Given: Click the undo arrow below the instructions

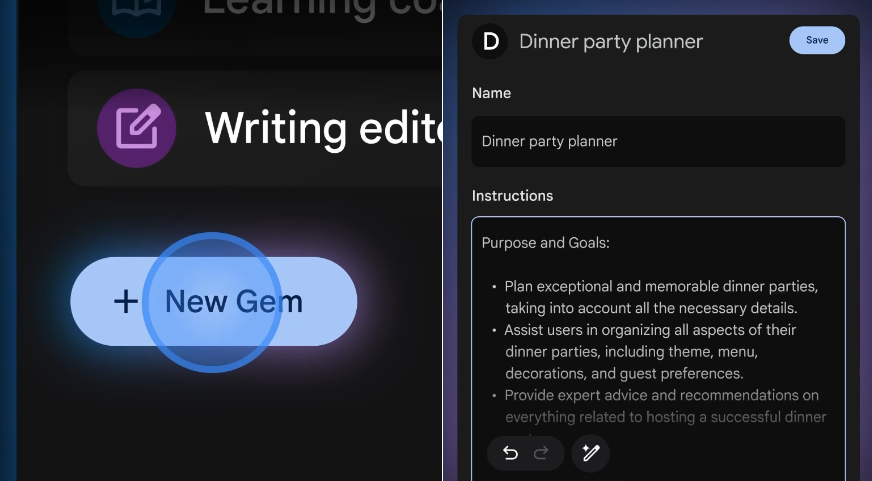Looking at the screenshot, I should pyautogui.click(x=510, y=453).
